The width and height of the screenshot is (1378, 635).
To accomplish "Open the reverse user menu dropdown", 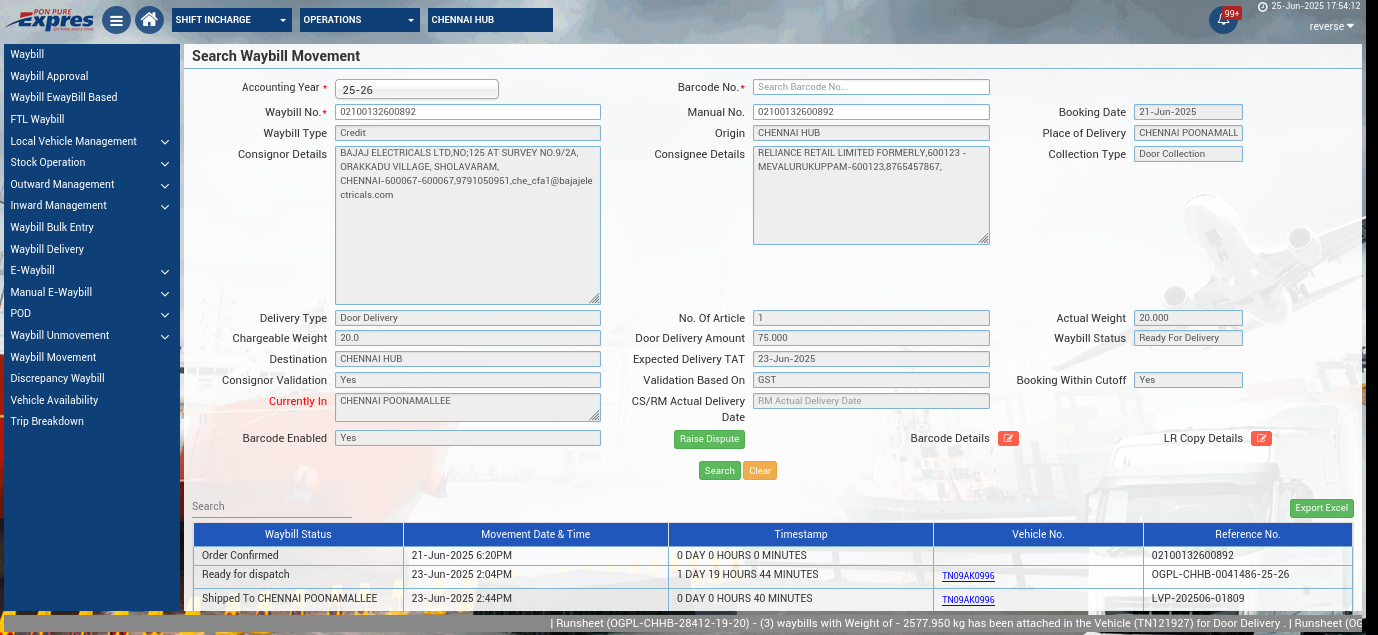I will pyautogui.click(x=1331, y=26).
